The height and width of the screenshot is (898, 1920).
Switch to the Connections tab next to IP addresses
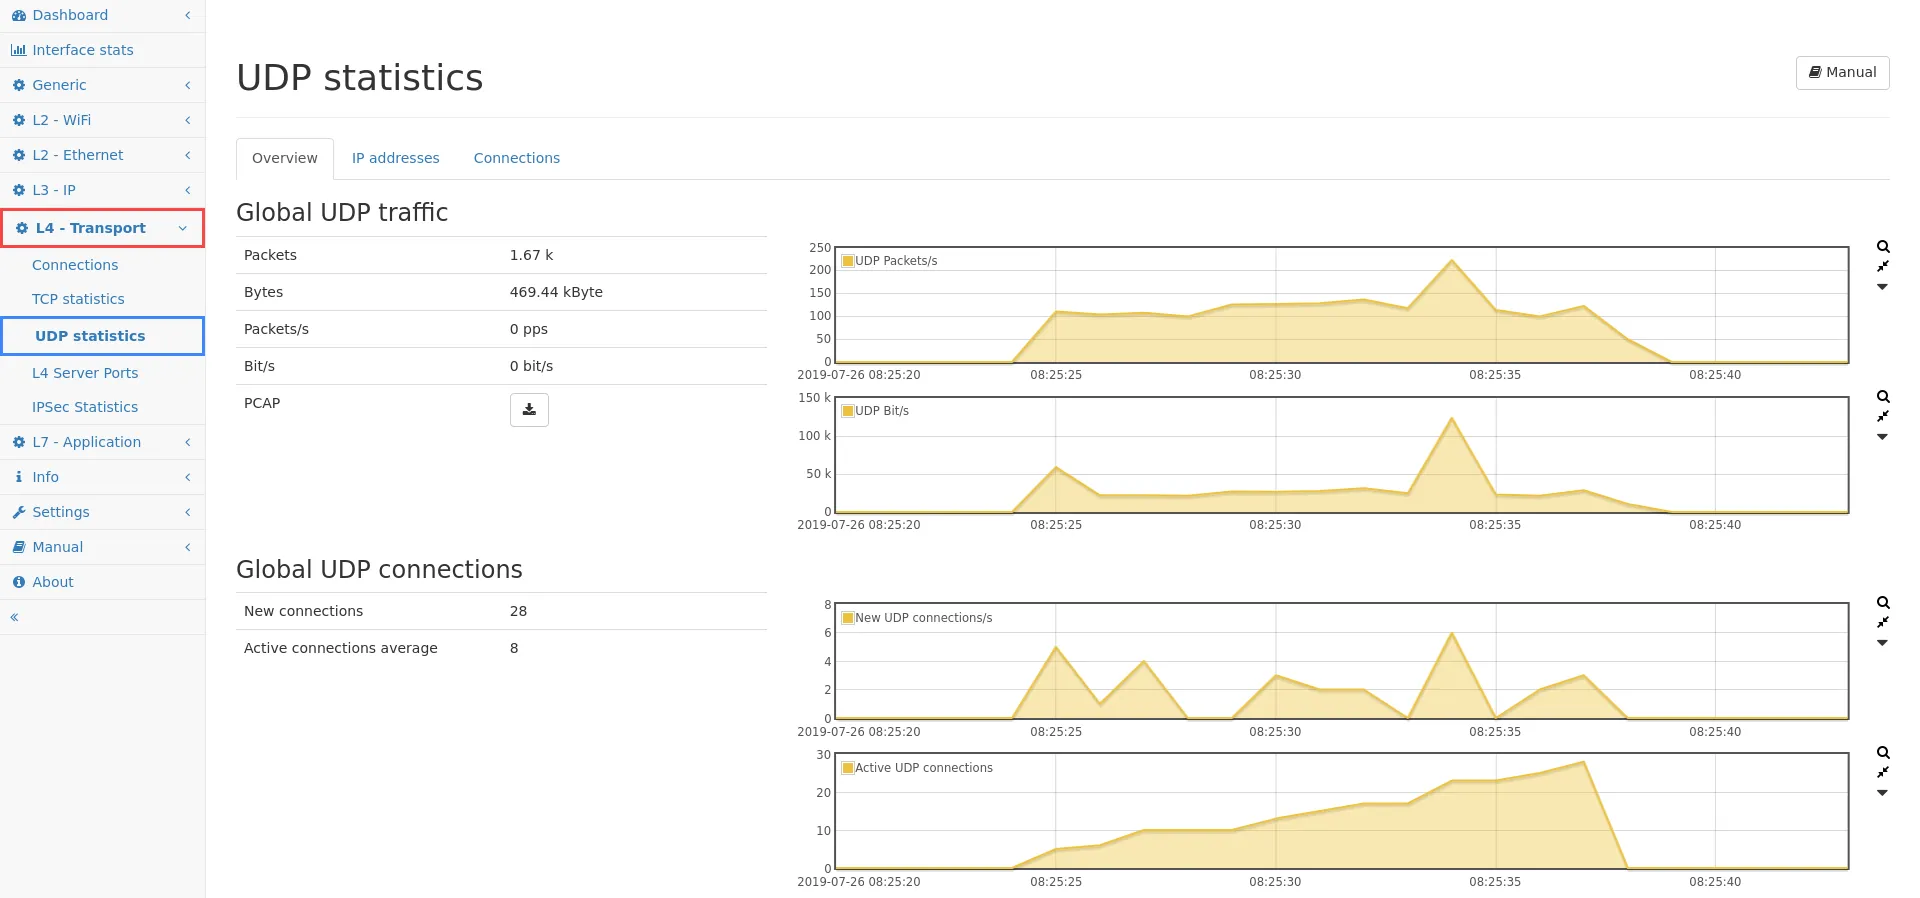click(516, 158)
